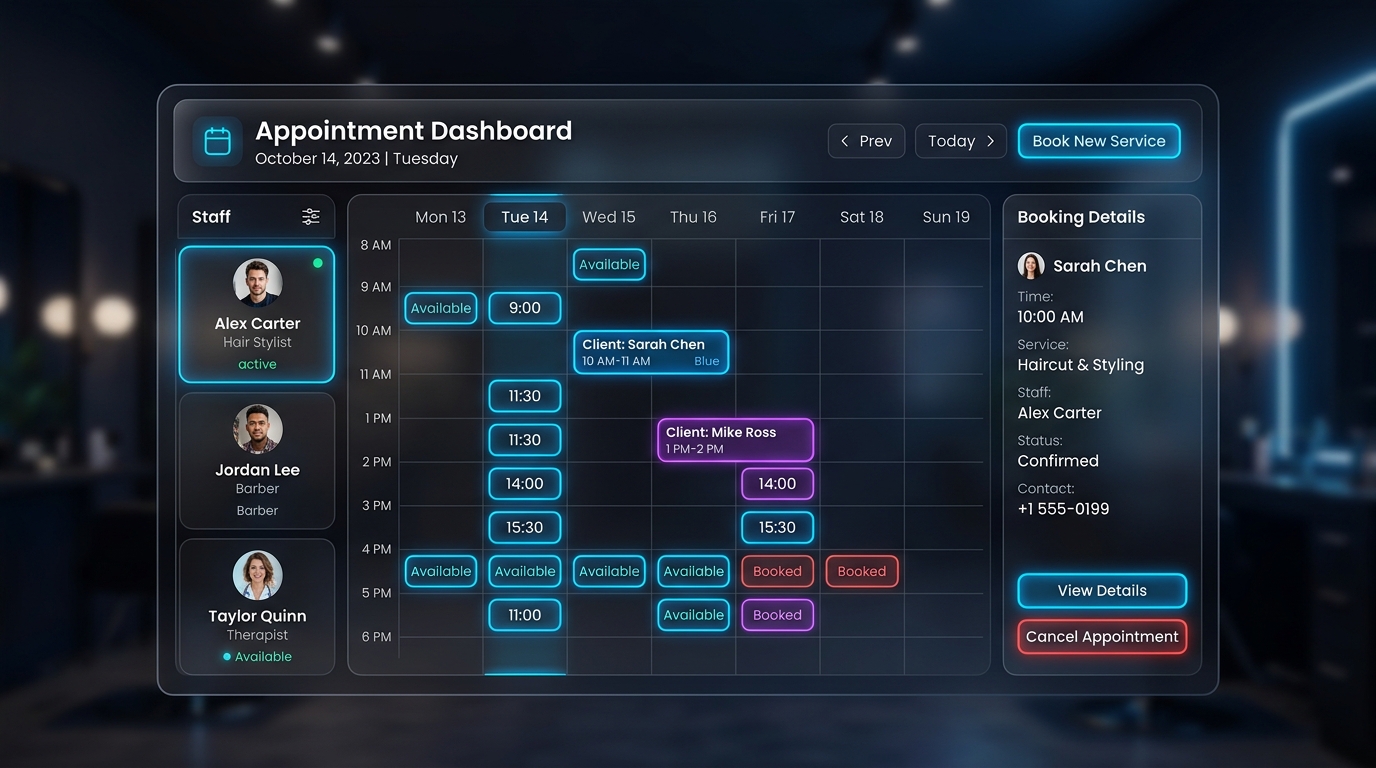This screenshot has width=1376, height=768.
Task: Click the purple Booked slot on Friday
Action: (777, 615)
